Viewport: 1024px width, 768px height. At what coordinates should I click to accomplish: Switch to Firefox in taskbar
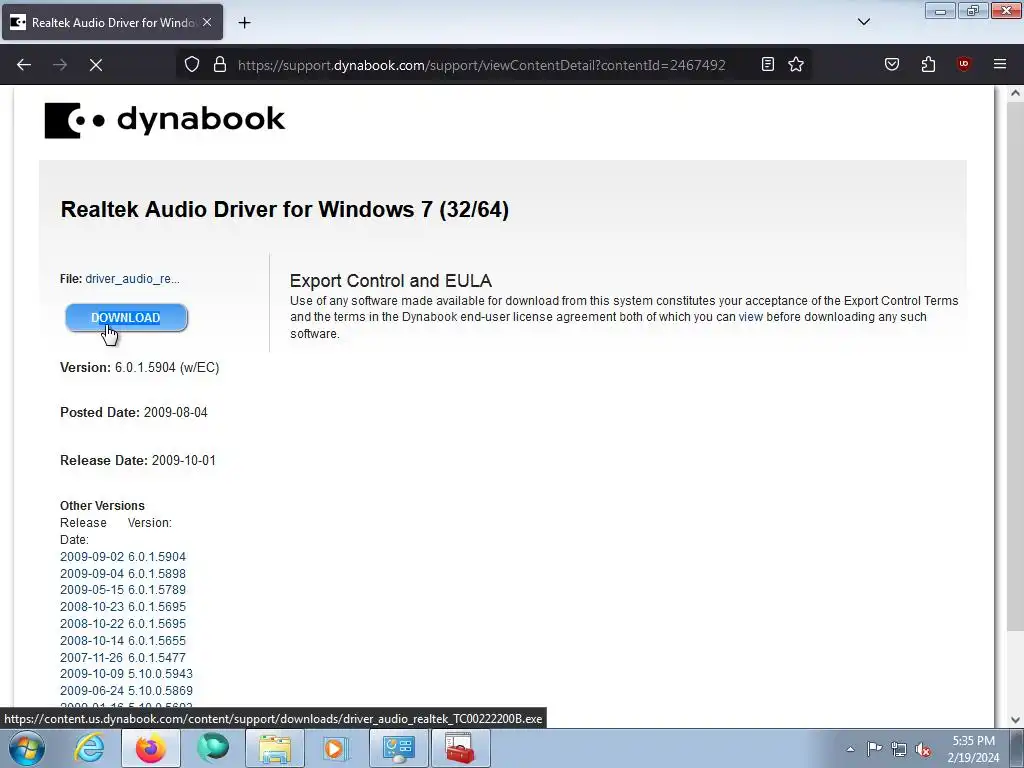pos(151,748)
